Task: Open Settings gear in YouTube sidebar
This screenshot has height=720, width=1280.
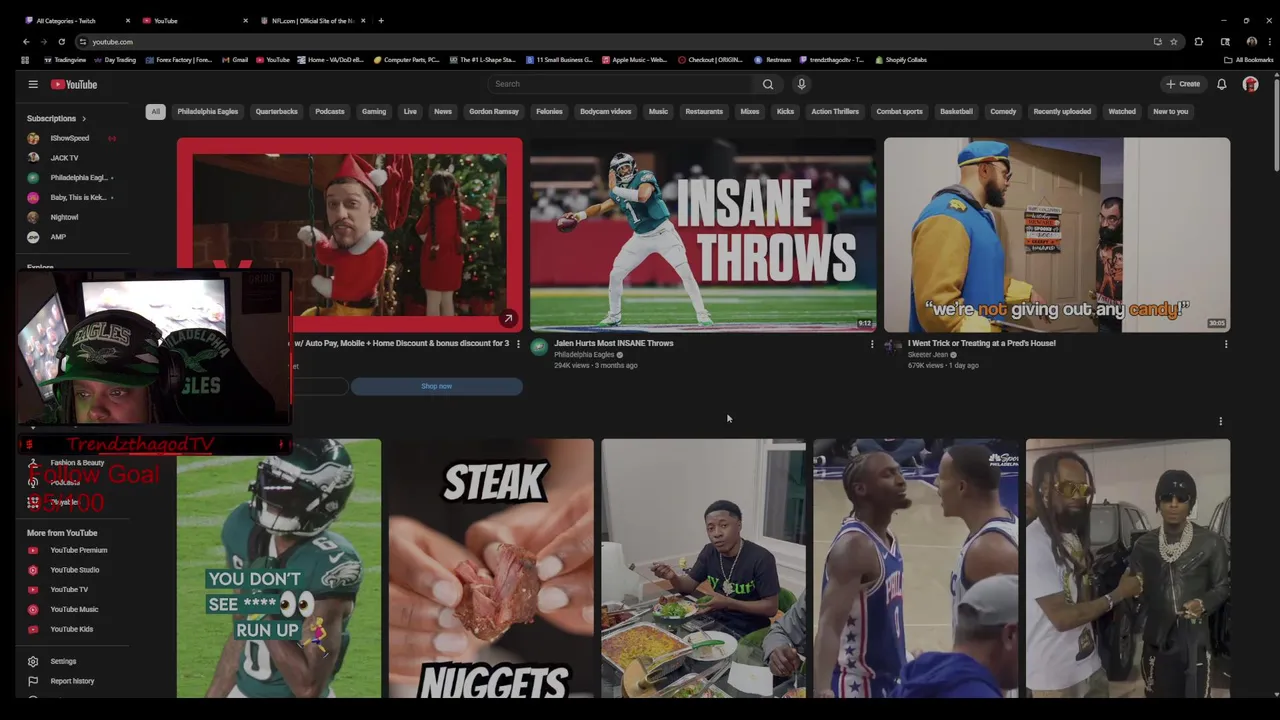Action: [x=33, y=661]
